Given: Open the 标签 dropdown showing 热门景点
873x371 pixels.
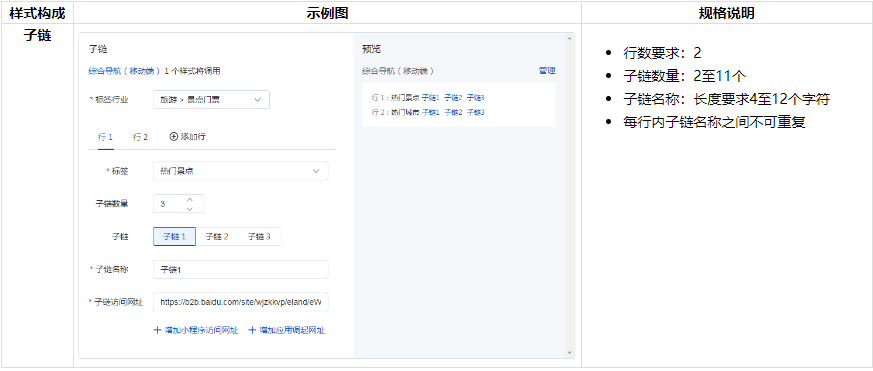Looking at the screenshot, I should (241, 171).
